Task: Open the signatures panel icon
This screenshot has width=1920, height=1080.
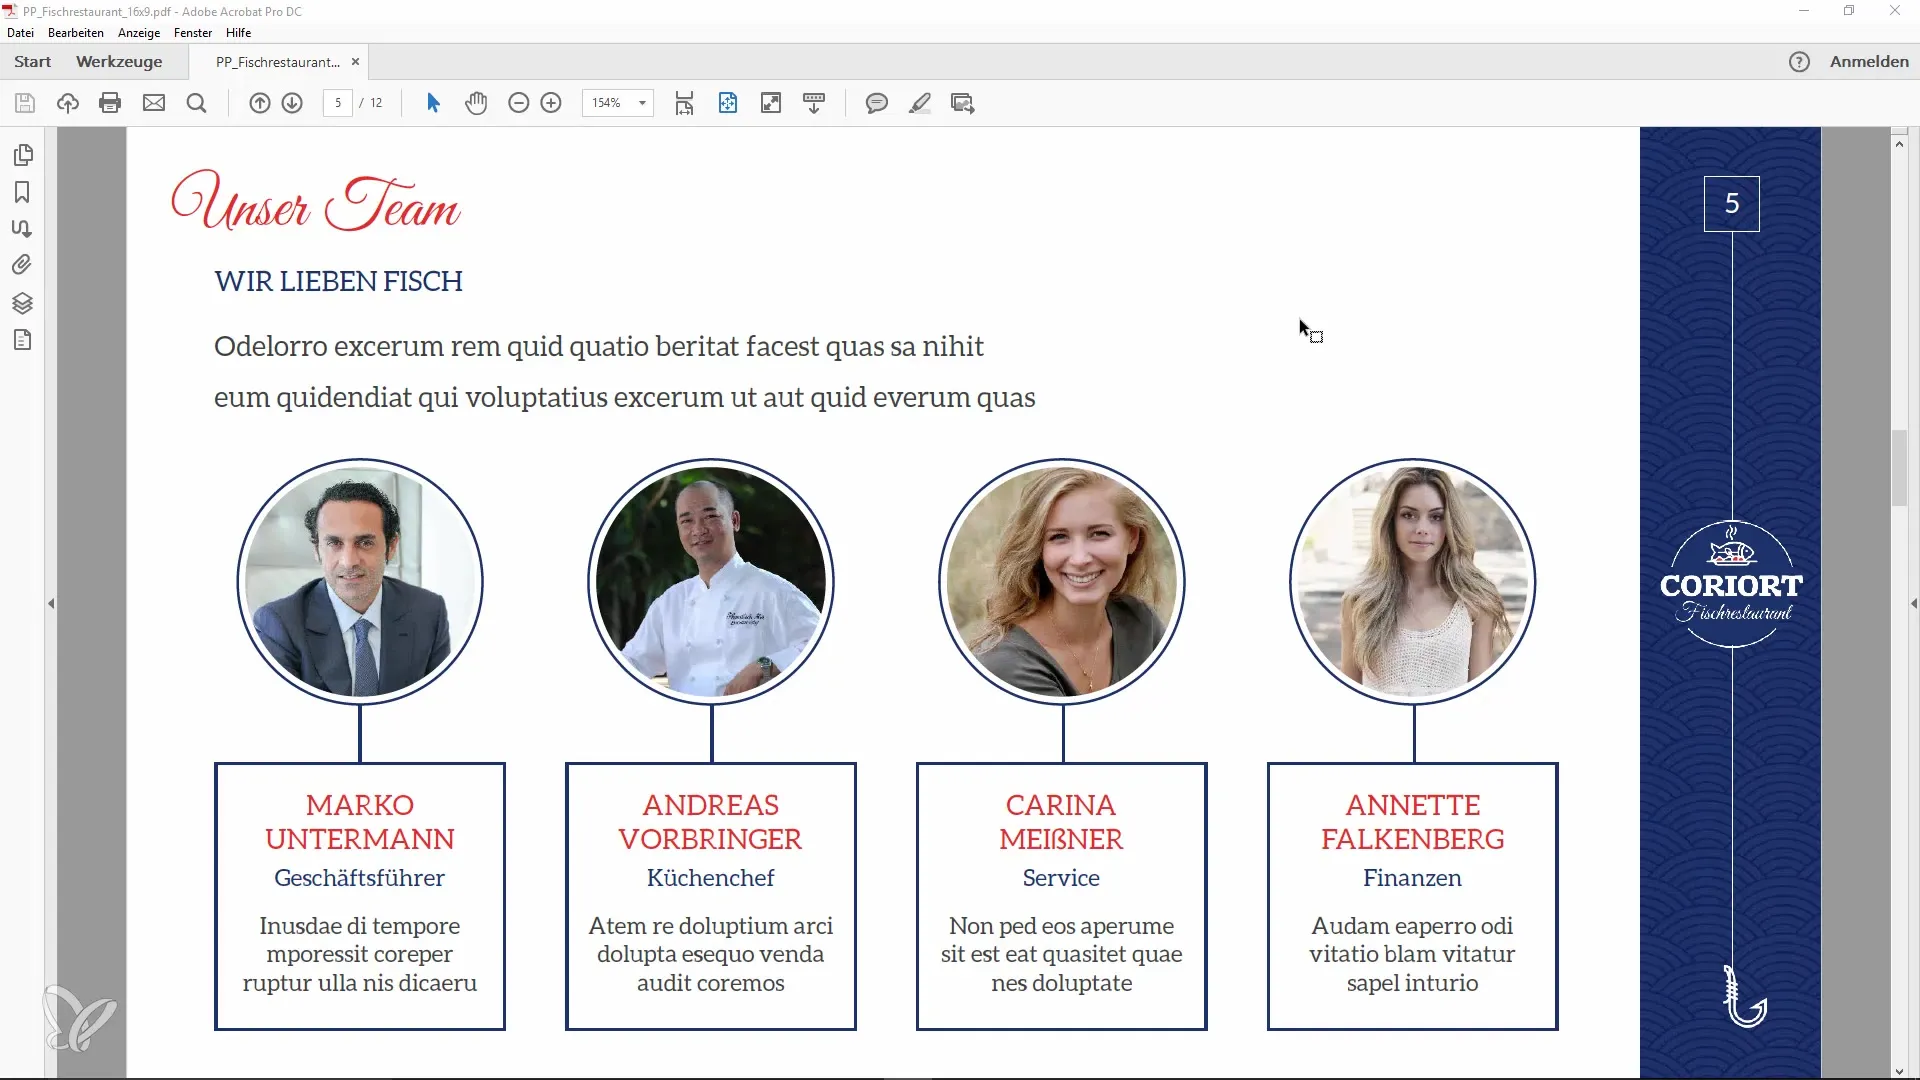Action: tap(22, 229)
